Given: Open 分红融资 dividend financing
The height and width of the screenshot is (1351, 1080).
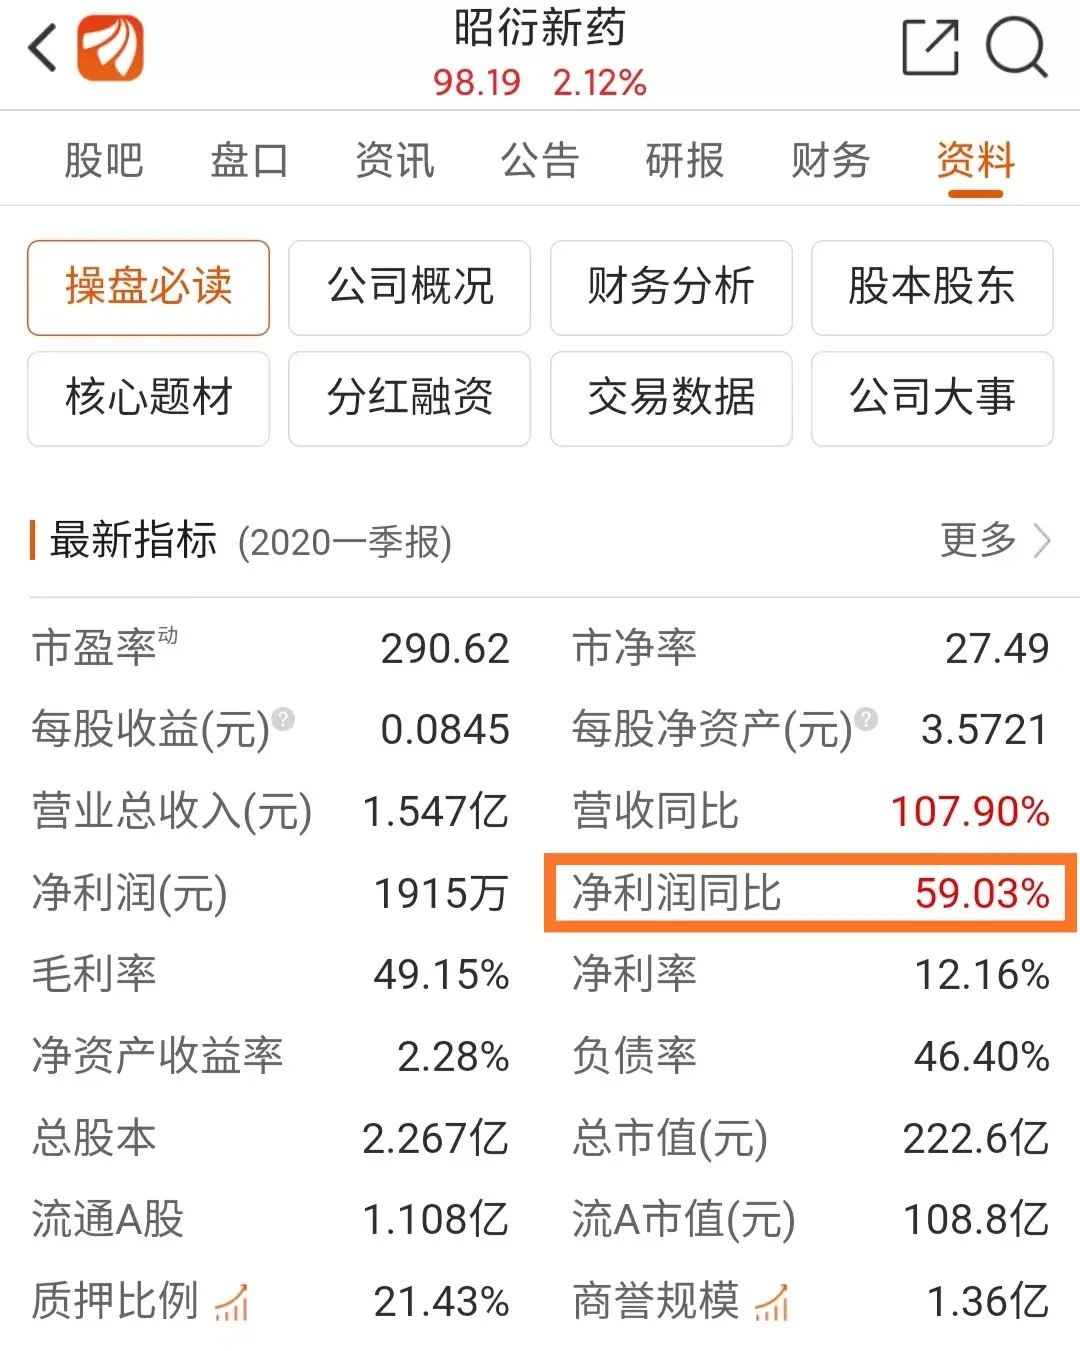Looking at the screenshot, I should 409,399.
